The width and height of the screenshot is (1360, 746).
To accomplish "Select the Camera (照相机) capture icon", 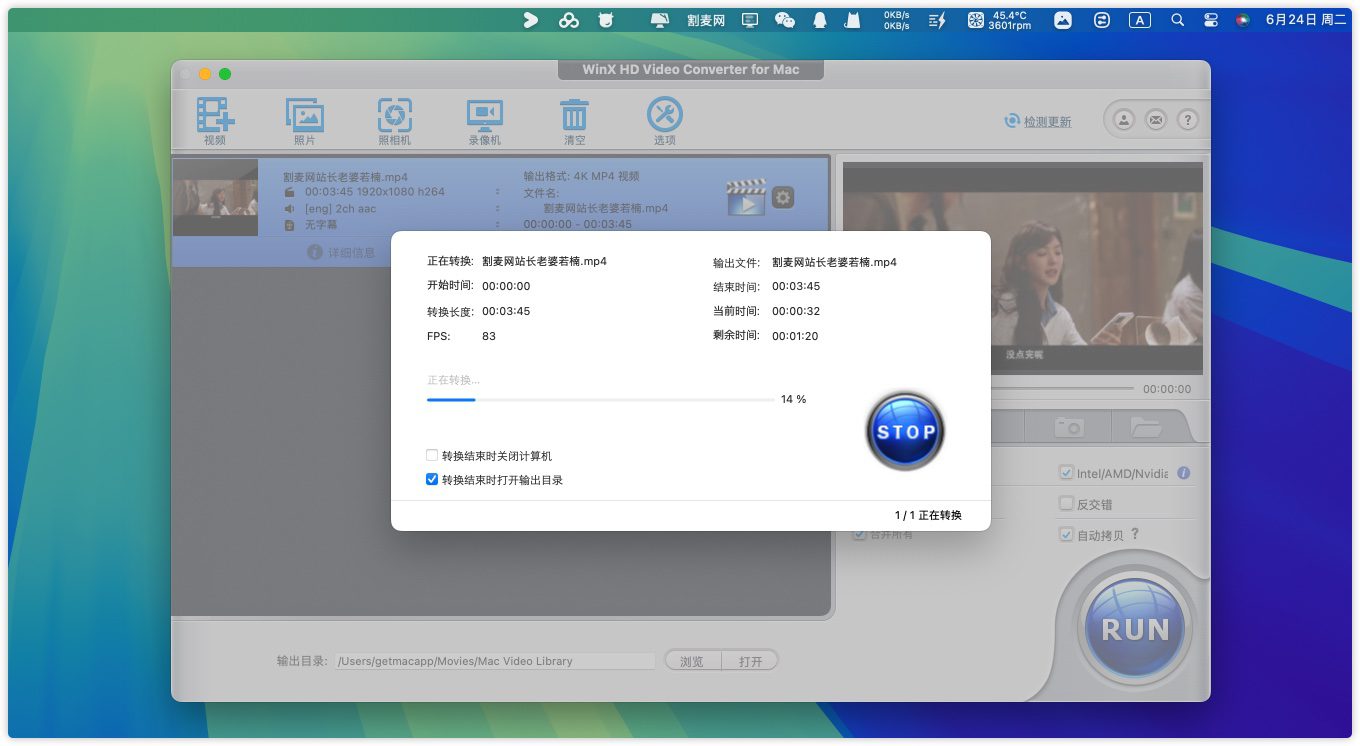I will [394, 117].
